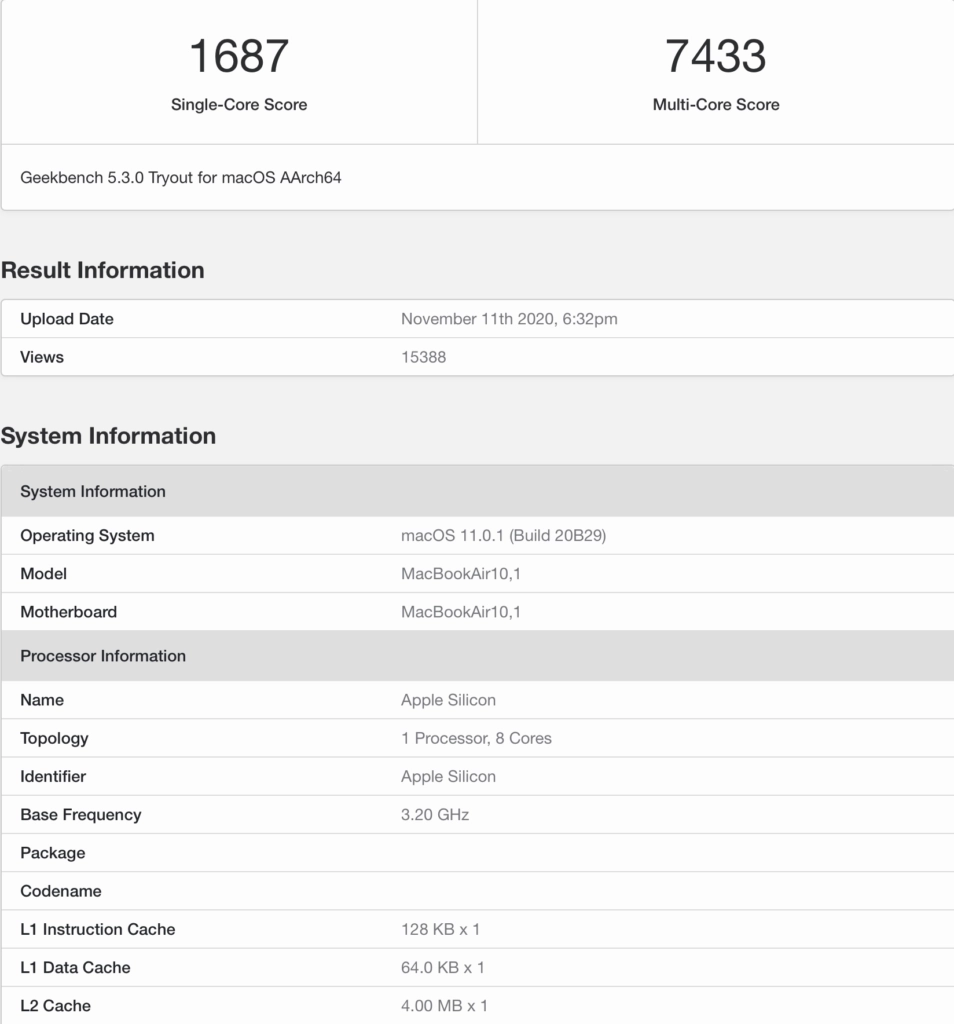Select the Multi-Core Score label
The width and height of the screenshot is (954, 1024).
tap(716, 104)
